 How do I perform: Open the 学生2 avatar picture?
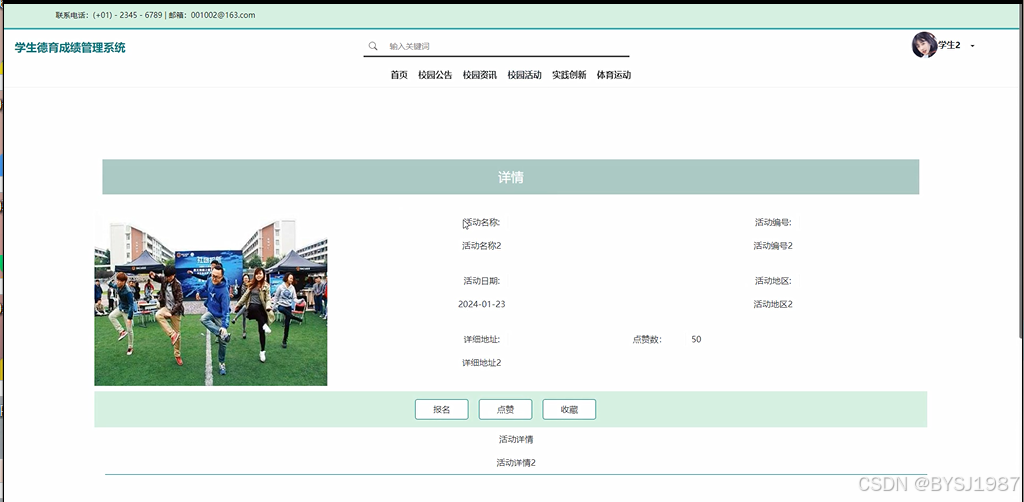(925, 45)
